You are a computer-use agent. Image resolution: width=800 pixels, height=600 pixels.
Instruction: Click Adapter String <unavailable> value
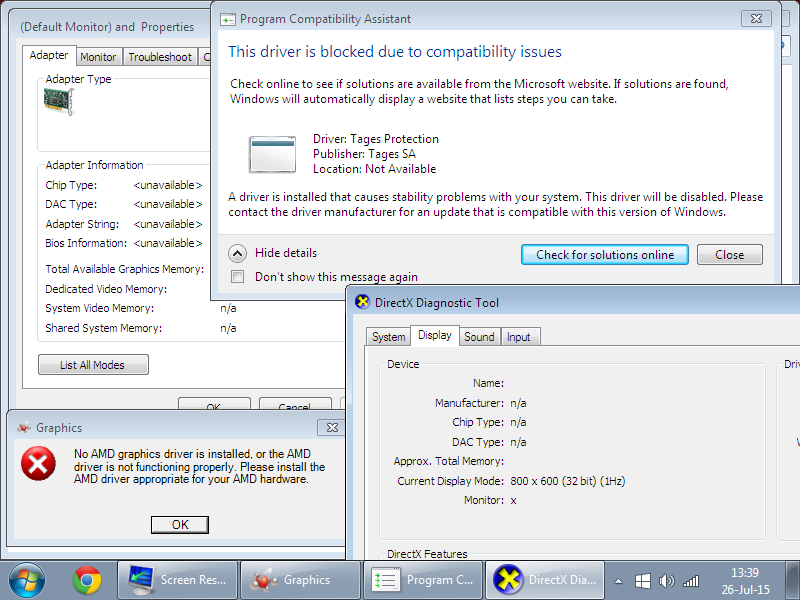168,224
